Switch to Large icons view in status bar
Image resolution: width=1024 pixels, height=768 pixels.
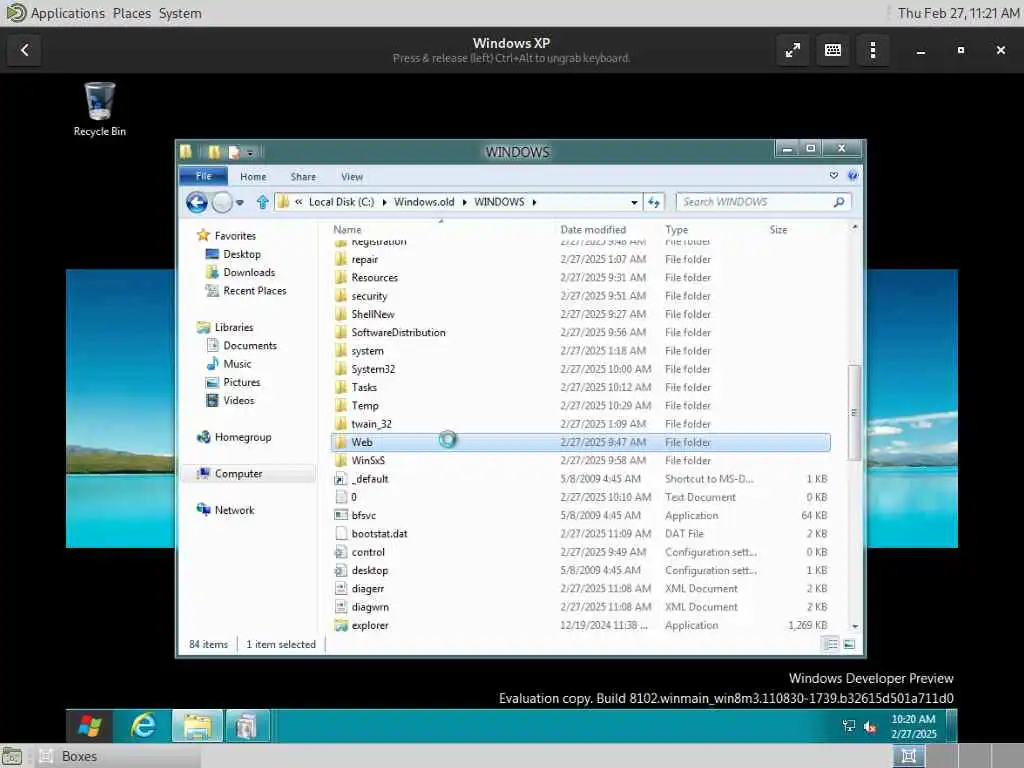(x=849, y=644)
